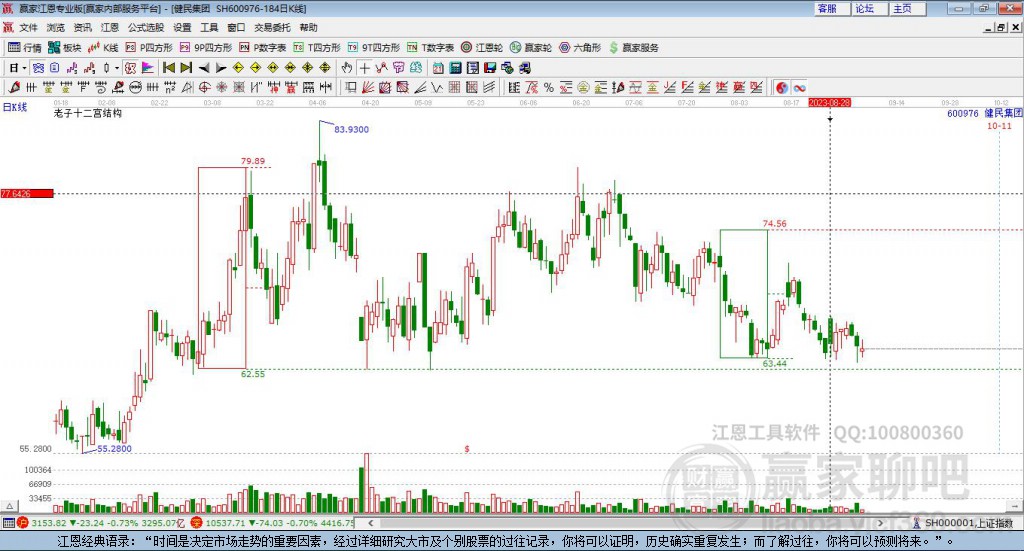Click the red 77.6426 price label
Screen dimensions: 1024x551
[x=27, y=193]
